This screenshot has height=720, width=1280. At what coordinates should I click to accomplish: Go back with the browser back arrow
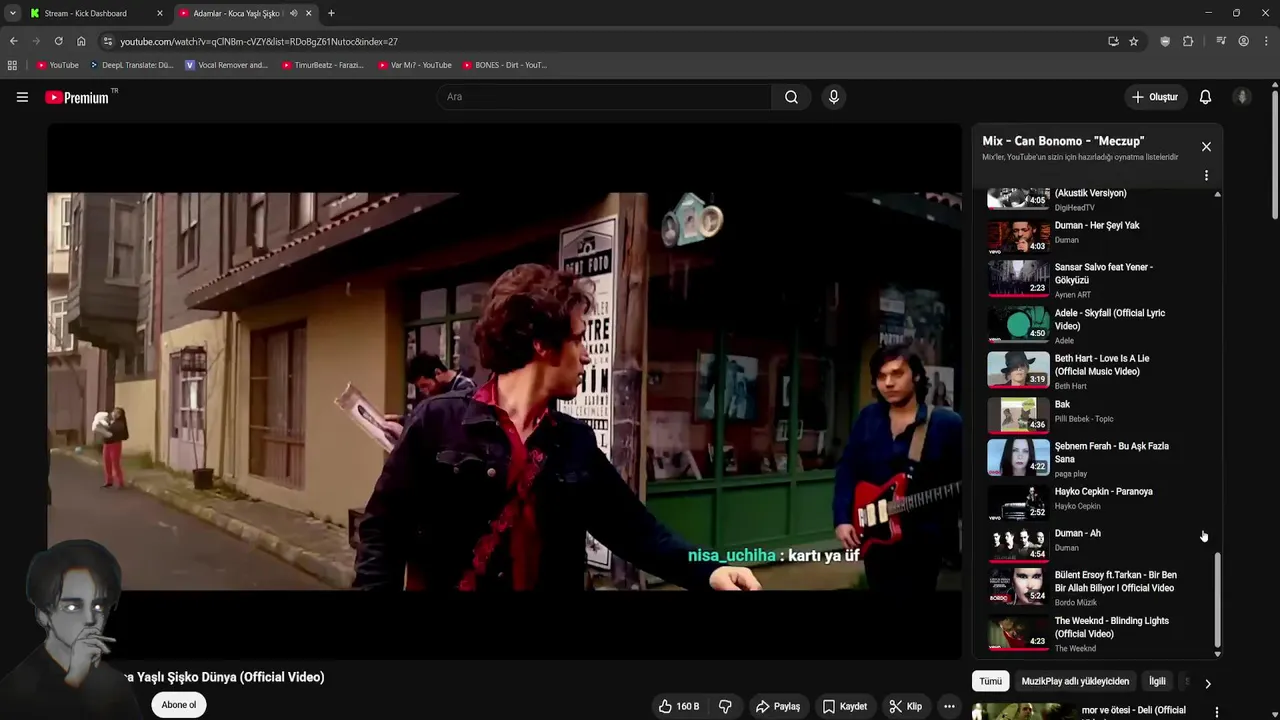pyautogui.click(x=13, y=41)
